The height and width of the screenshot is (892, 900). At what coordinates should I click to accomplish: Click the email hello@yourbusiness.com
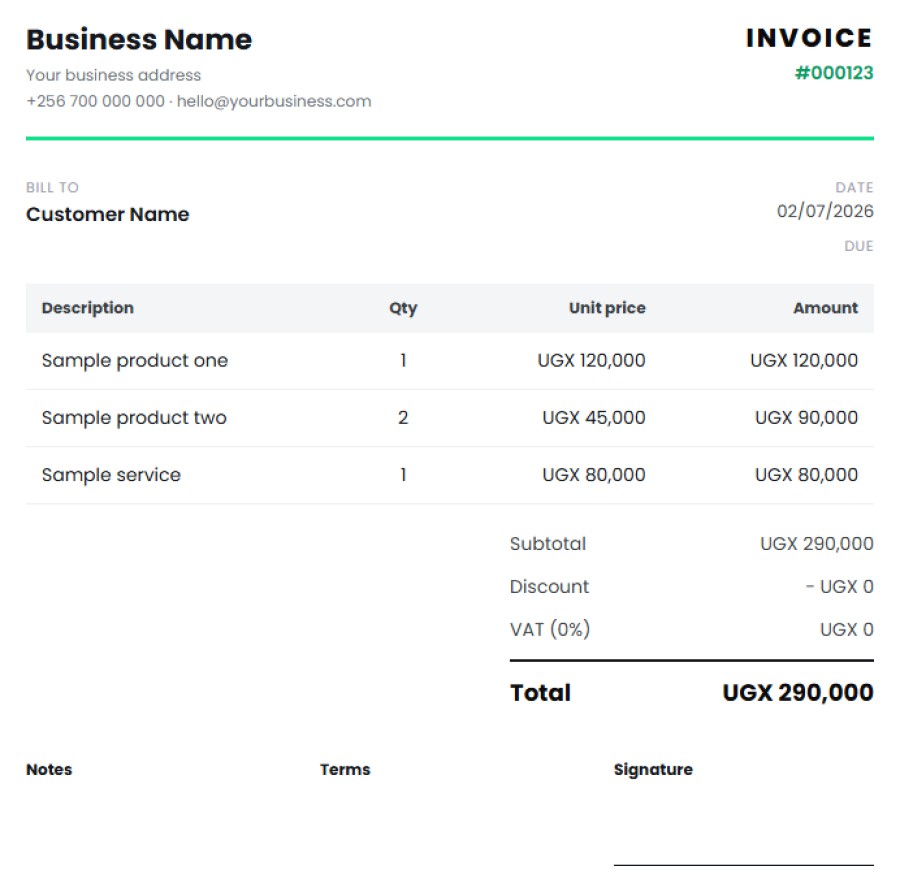(274, 101)
